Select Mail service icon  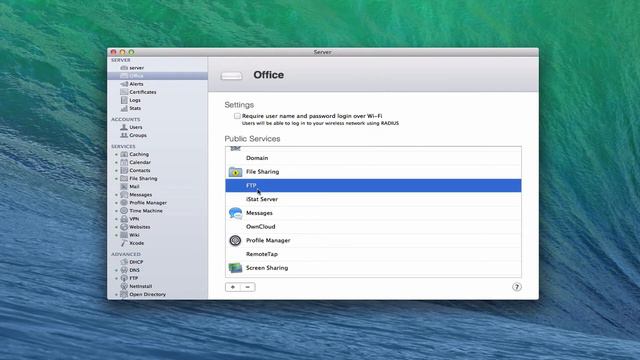click(x=124, y=187)
